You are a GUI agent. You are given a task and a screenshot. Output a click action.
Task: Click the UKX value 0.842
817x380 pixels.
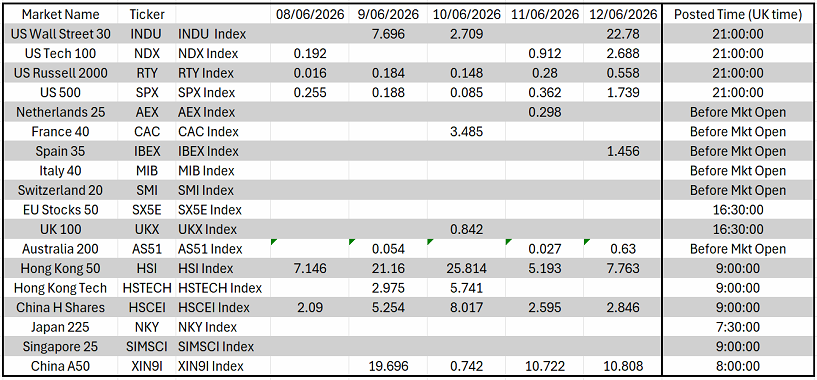tap(466, 230)
